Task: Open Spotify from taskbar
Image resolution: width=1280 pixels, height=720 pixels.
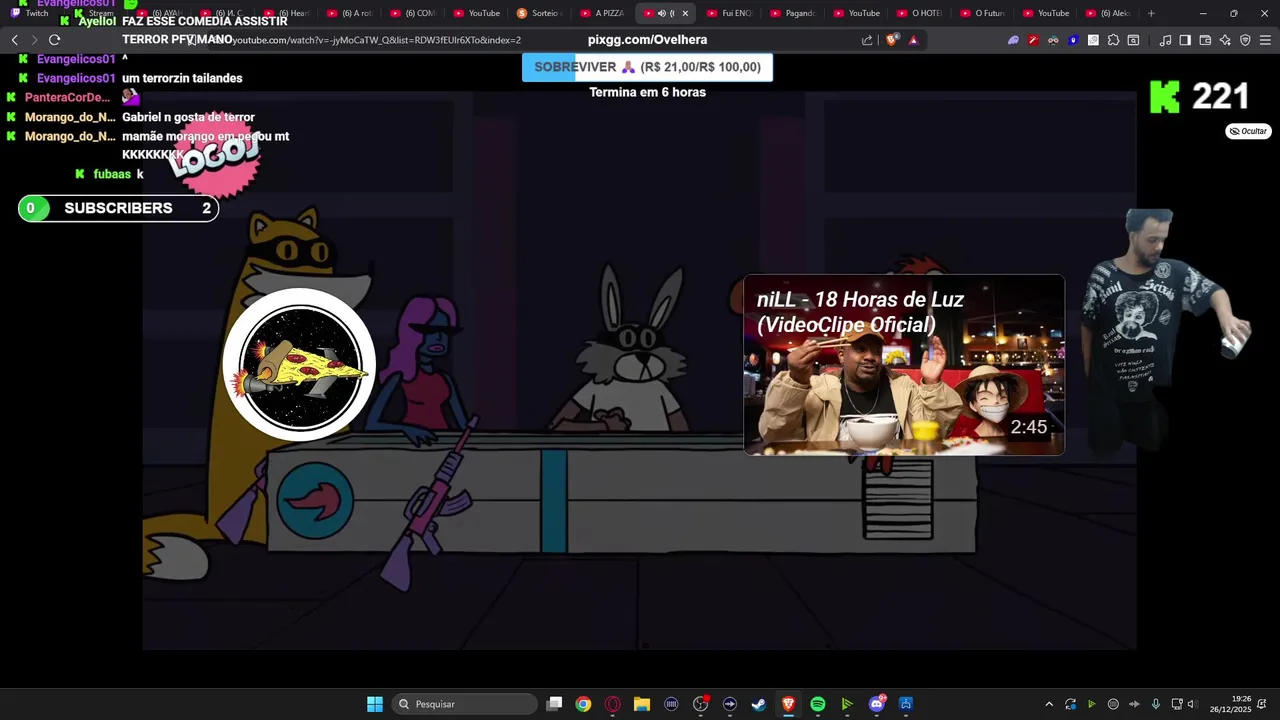Action: [x=818, y=704]
